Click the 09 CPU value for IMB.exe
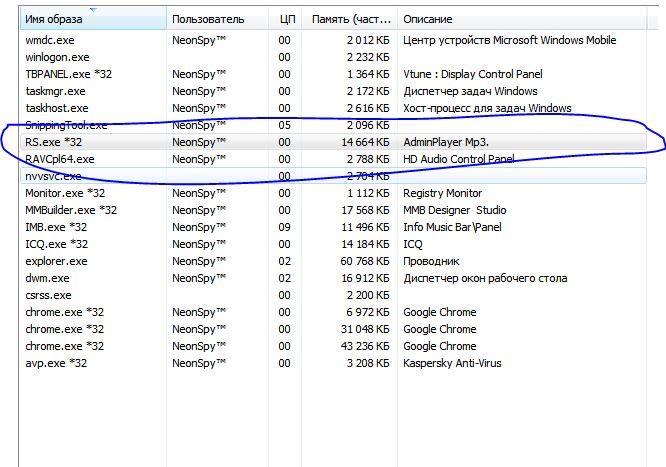Image resolution: width=666 pixels, height=467 pixels. [x=285, y=227]
